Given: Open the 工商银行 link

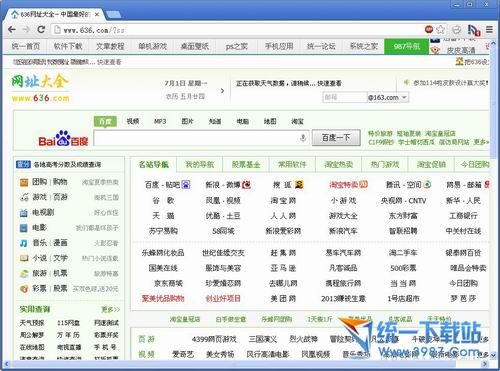Looking at the screenshot, I should pos(463,216).
